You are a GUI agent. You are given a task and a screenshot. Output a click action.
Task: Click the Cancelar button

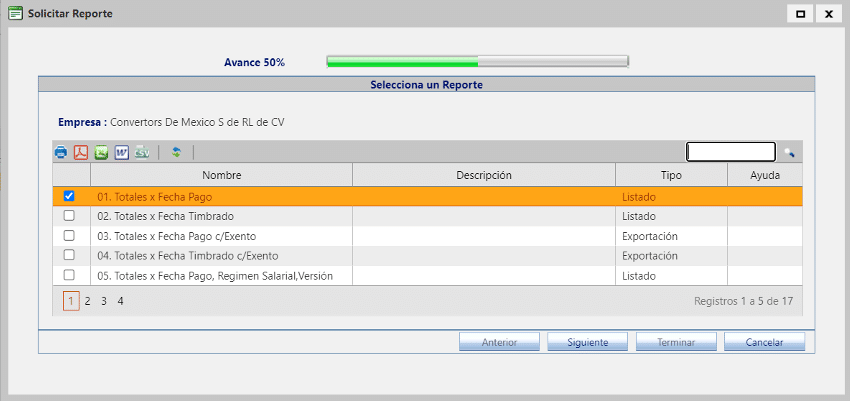[x=764, y=342]
